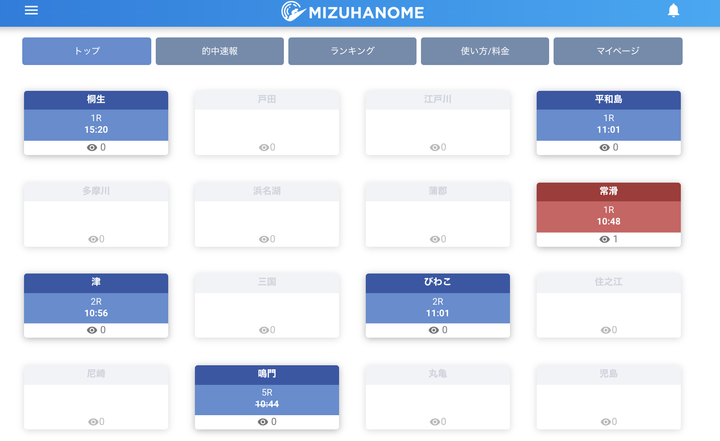Screen dimensions: 720x441
Task: Click the eye icon on 桐生 card
Action: point(90,147)
